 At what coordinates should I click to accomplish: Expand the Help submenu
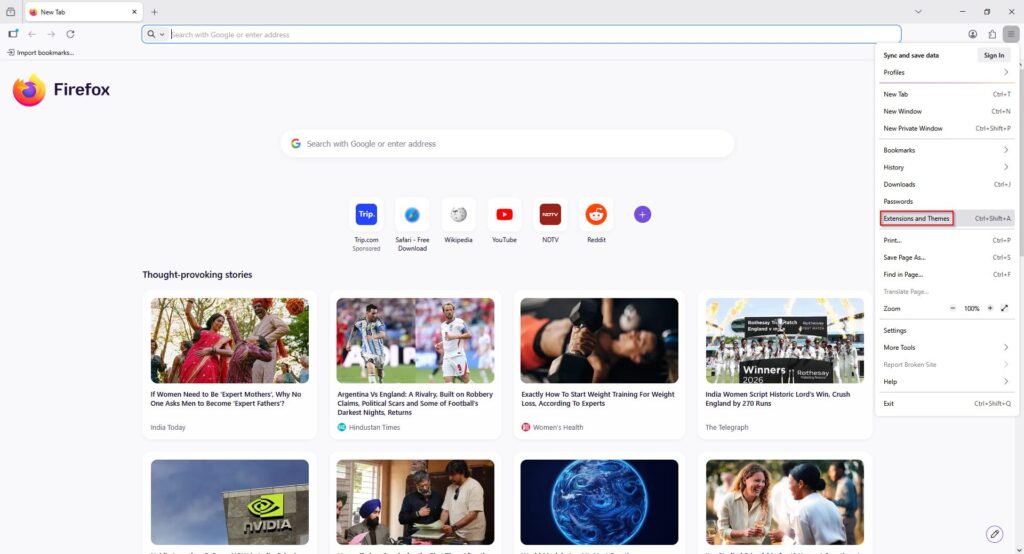click(946, 382)
